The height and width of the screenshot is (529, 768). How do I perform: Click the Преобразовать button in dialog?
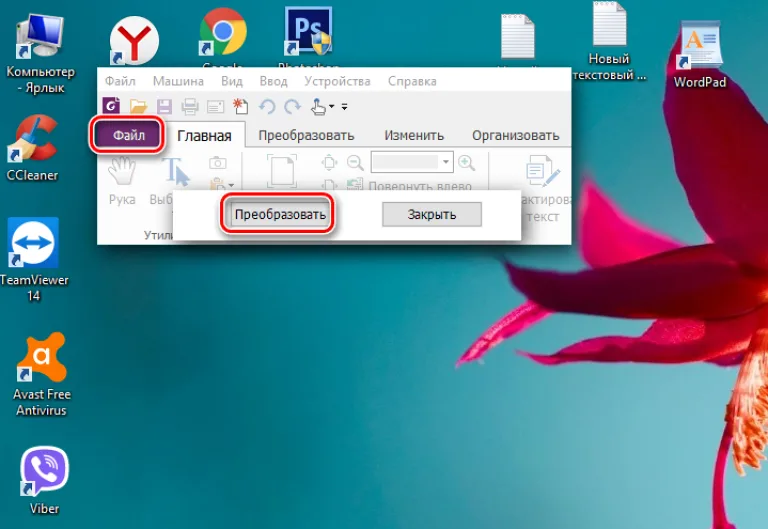[279, 215]
